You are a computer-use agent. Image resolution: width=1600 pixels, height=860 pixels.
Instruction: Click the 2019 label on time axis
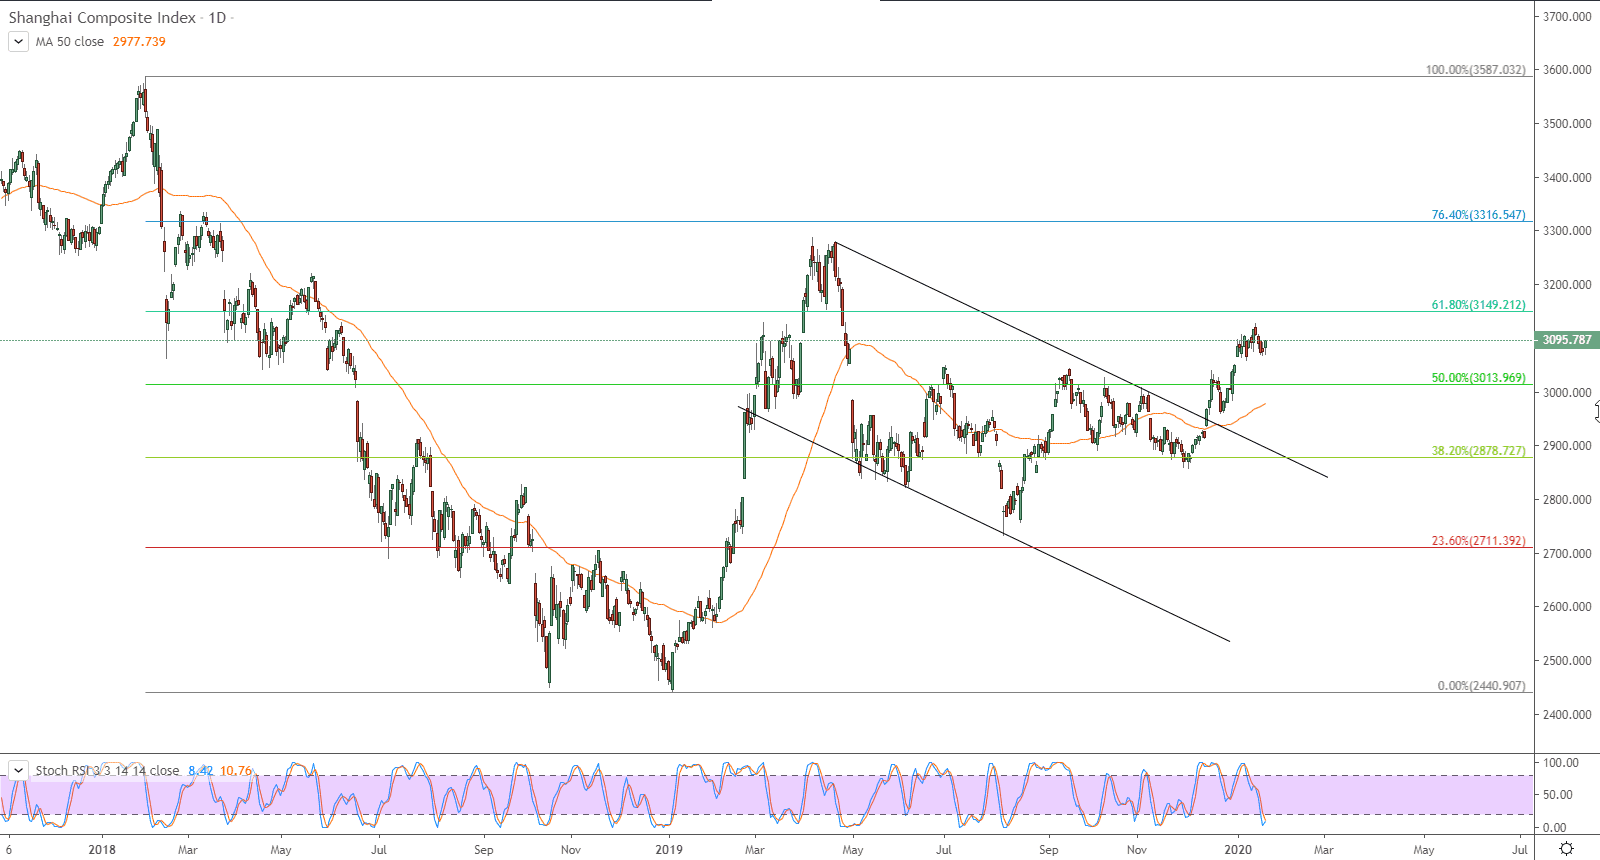669,850
